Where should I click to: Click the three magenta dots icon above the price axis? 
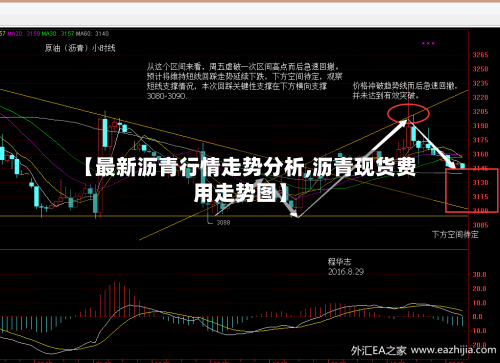428,43
